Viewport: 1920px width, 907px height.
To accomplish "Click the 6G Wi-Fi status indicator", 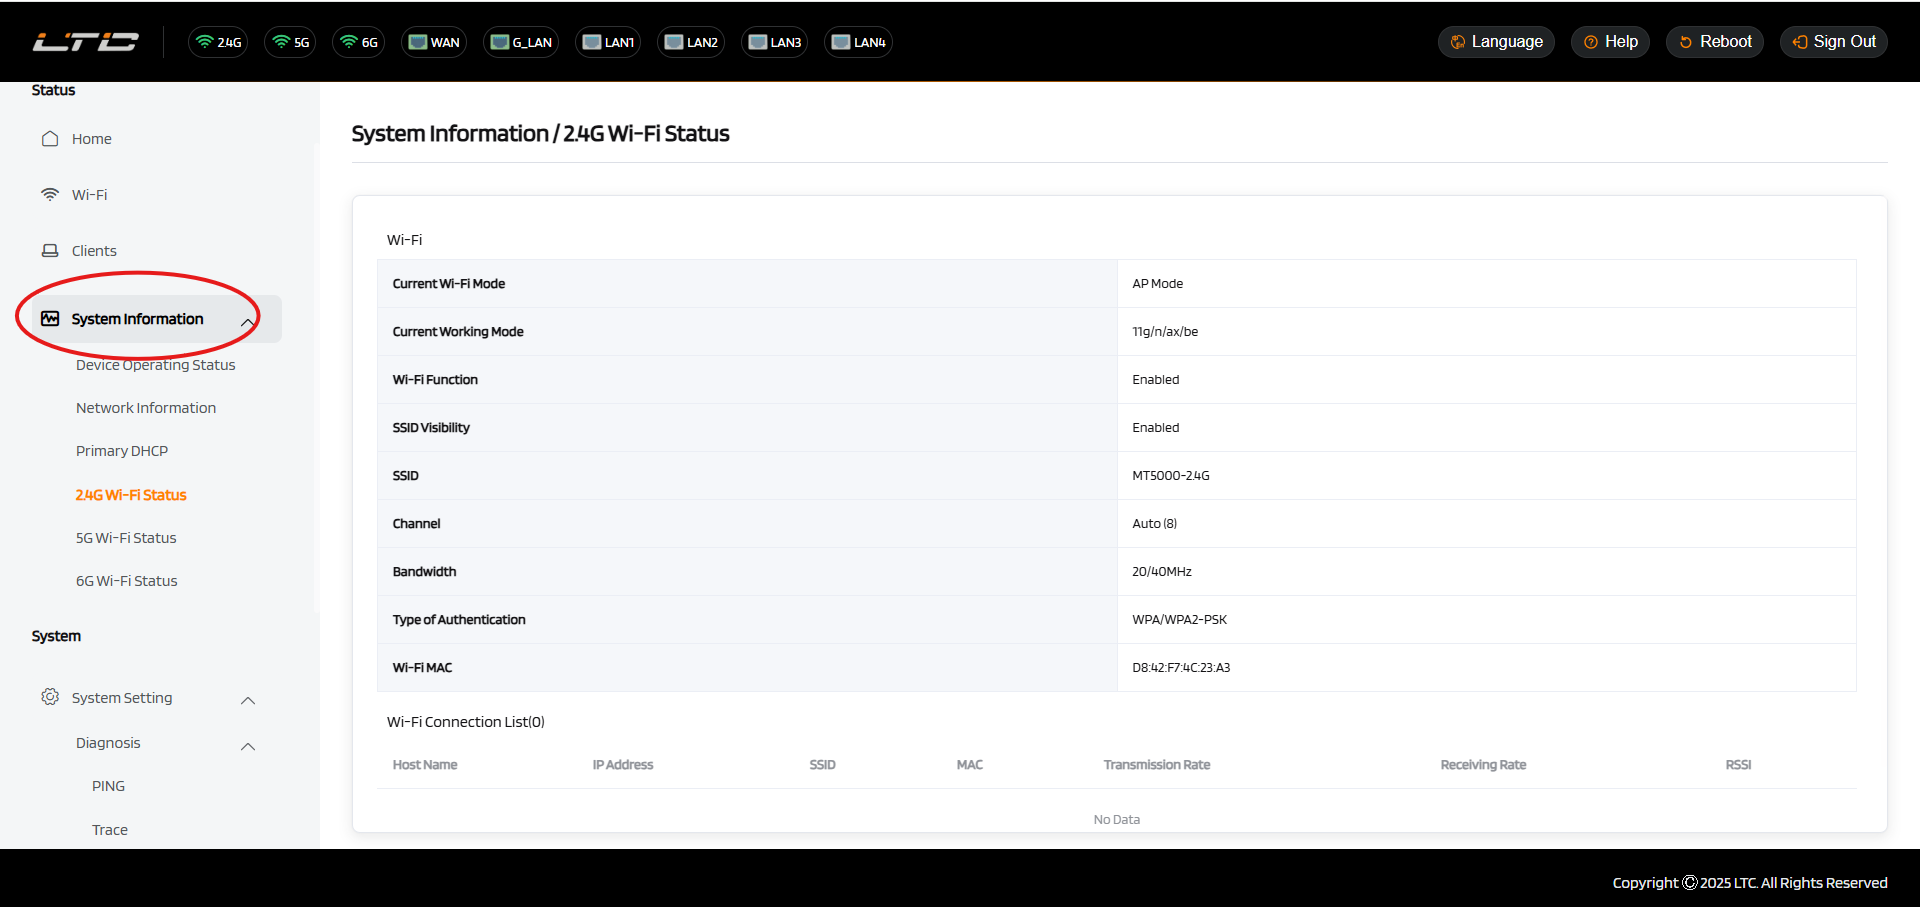I will 359,42.
